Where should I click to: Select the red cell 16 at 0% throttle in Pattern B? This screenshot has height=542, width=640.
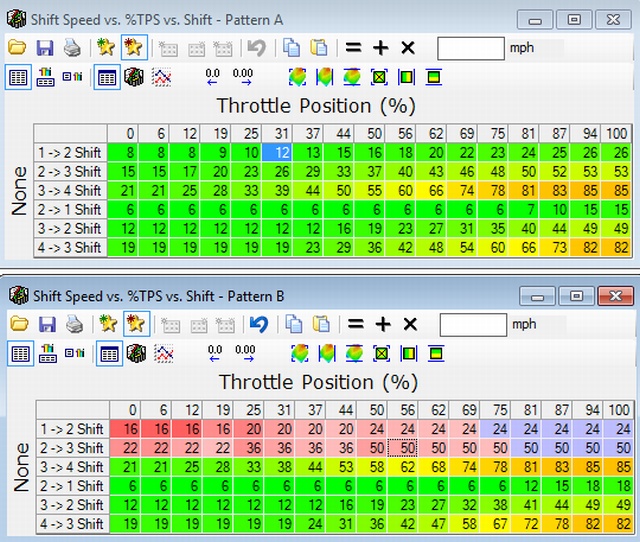tap(130, 429)
